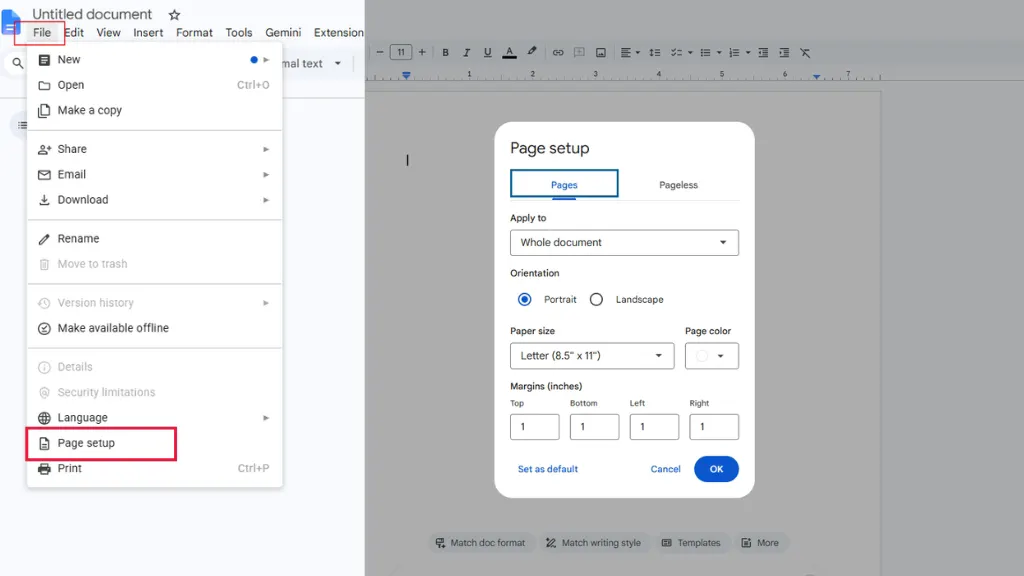Screen dimensions: 1024x576
Task: Click the decrease indent icon
Action: click(763, 53)
